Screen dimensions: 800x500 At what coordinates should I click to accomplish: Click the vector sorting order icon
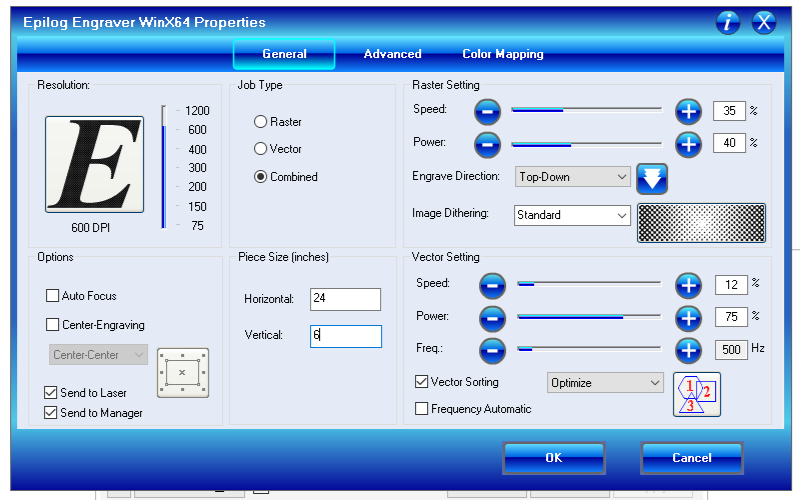coord(697,394)
